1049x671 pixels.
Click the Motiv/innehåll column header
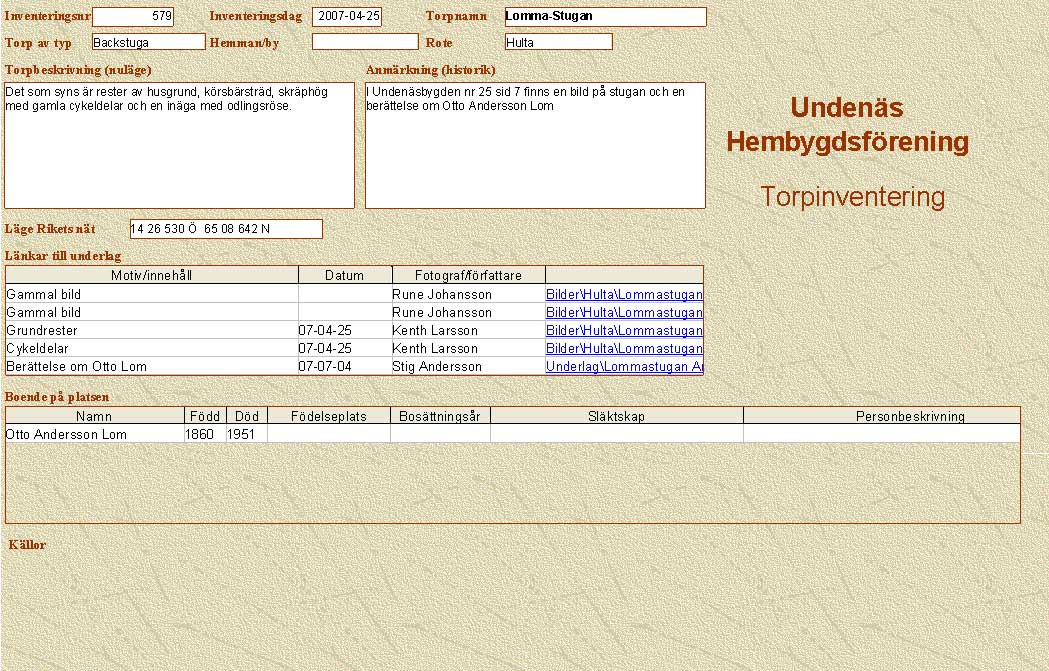pos(152,275)
